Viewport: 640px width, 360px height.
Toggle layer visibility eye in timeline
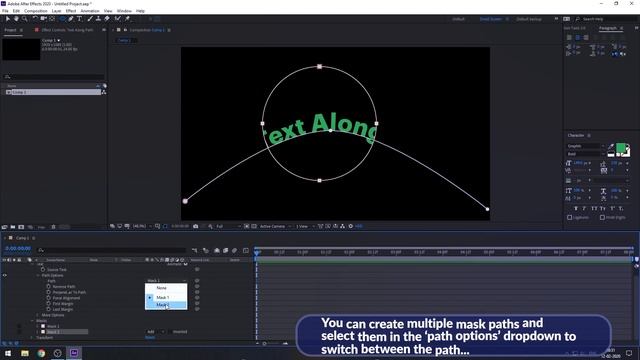[4, 275]
